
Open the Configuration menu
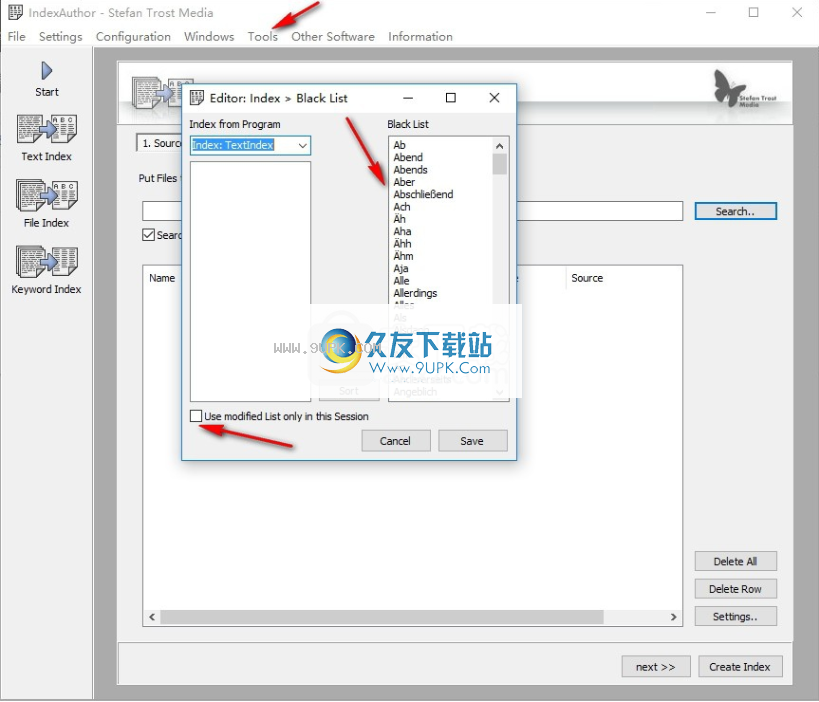[x=133, y=37]
